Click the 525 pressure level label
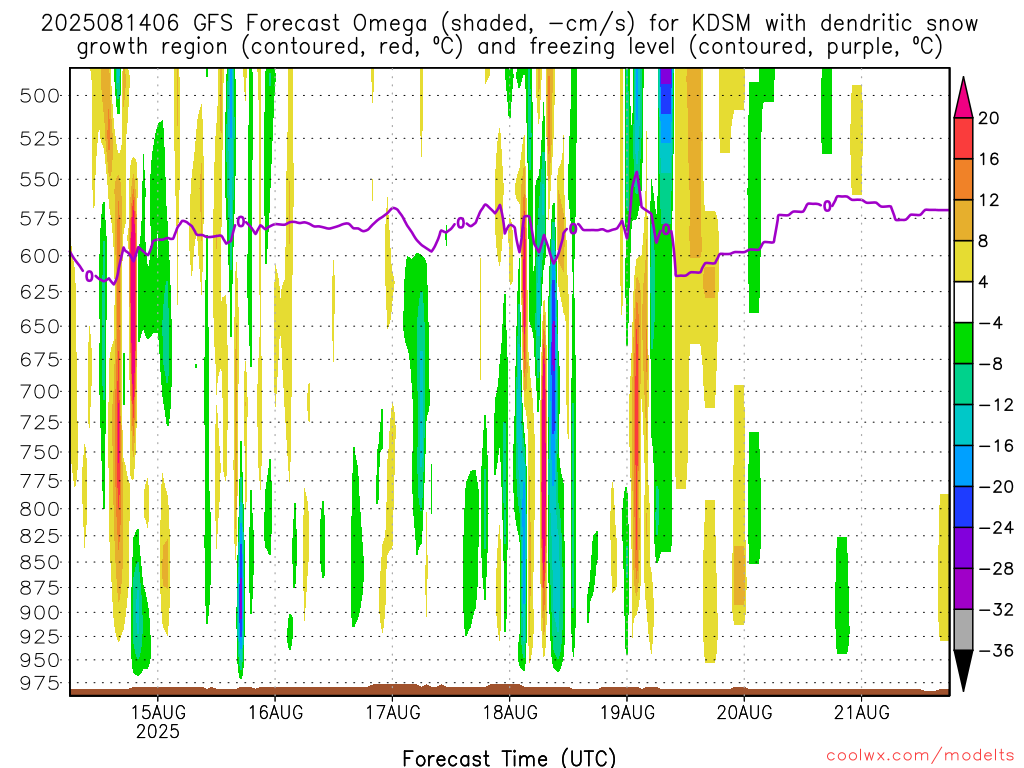 coord(39,138)
